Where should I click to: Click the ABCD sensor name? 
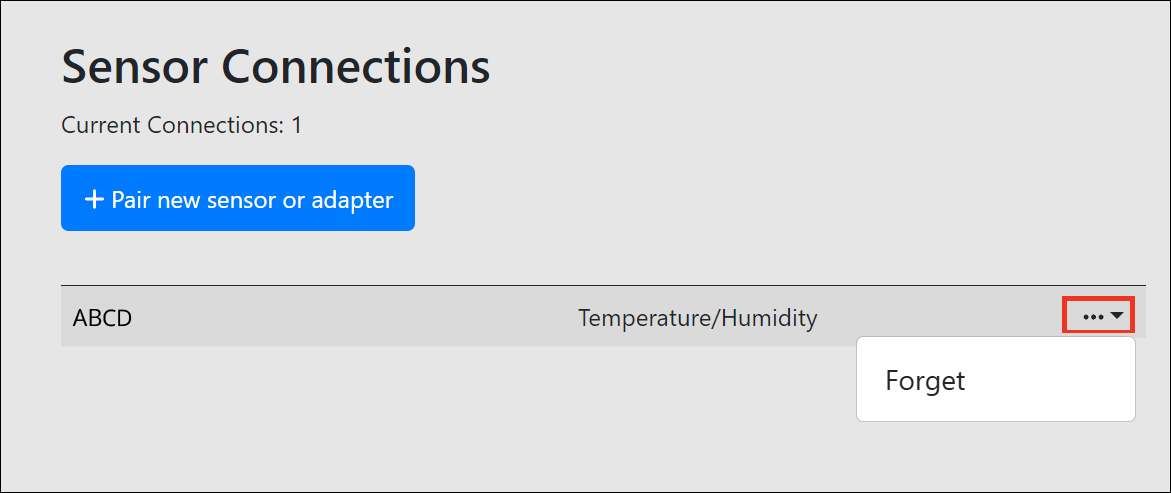click(103, 318)
